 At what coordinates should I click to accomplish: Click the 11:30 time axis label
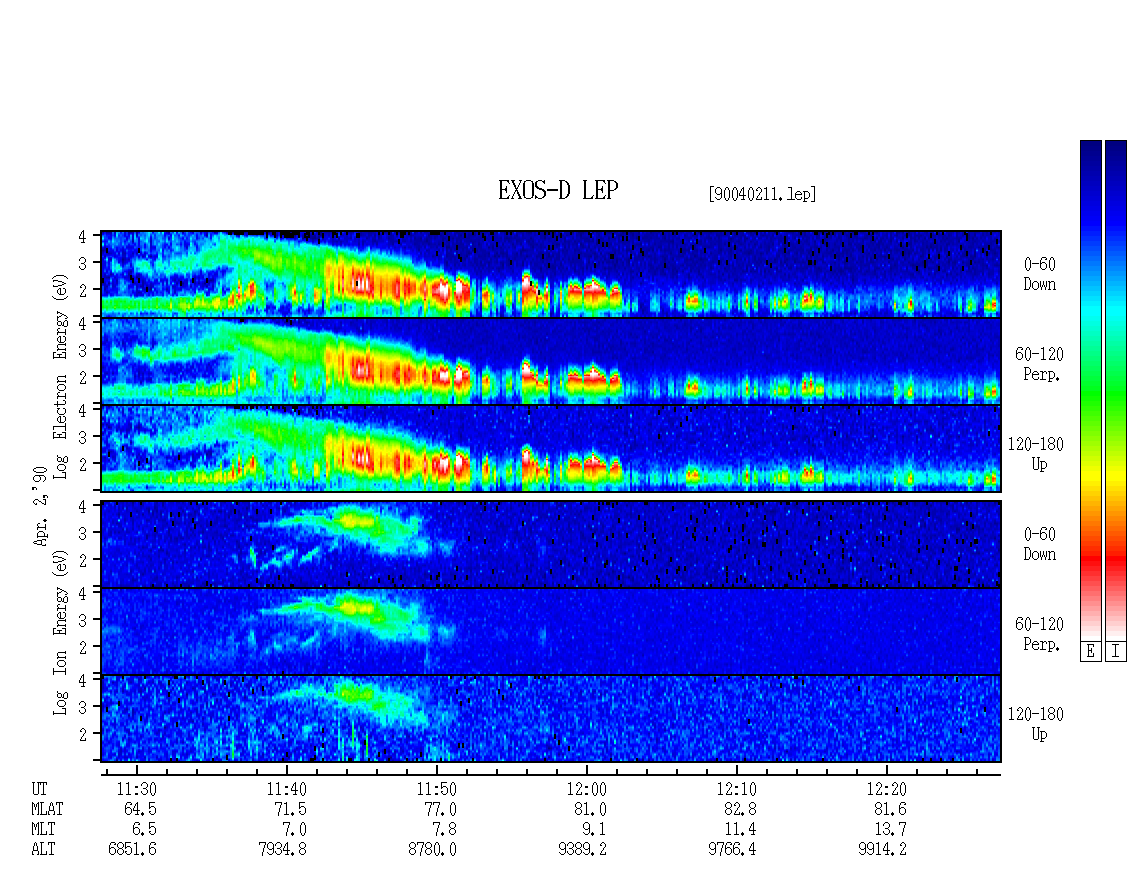pyautogui.click(x=137, y=789)
